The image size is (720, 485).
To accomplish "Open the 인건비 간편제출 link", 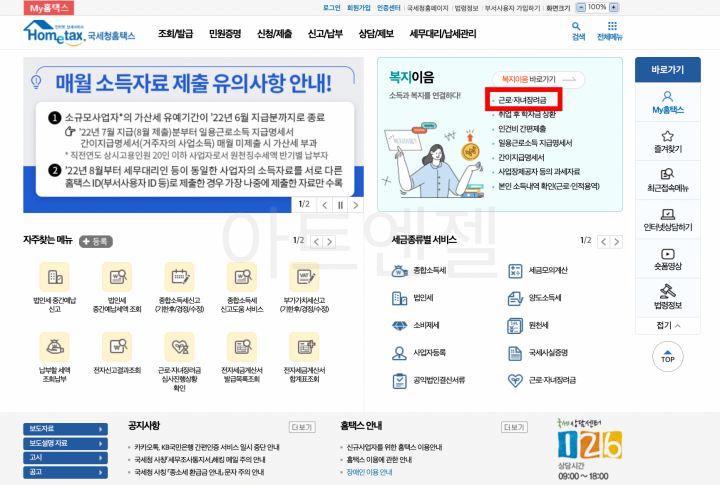I will [x=522, y=129].
